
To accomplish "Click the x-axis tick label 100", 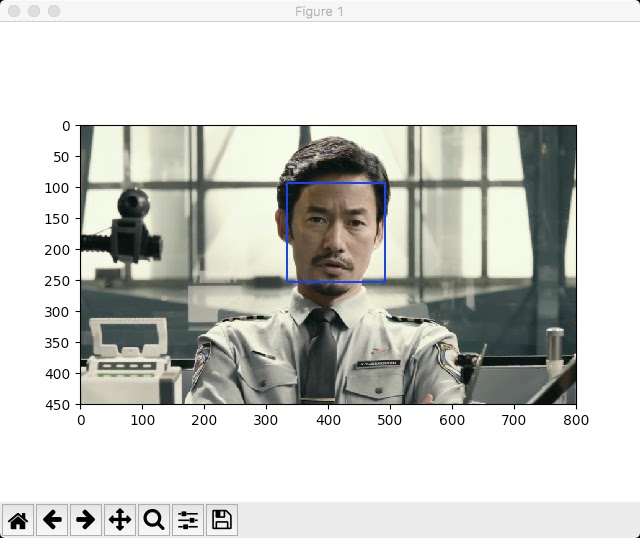I will coord(142,420).
